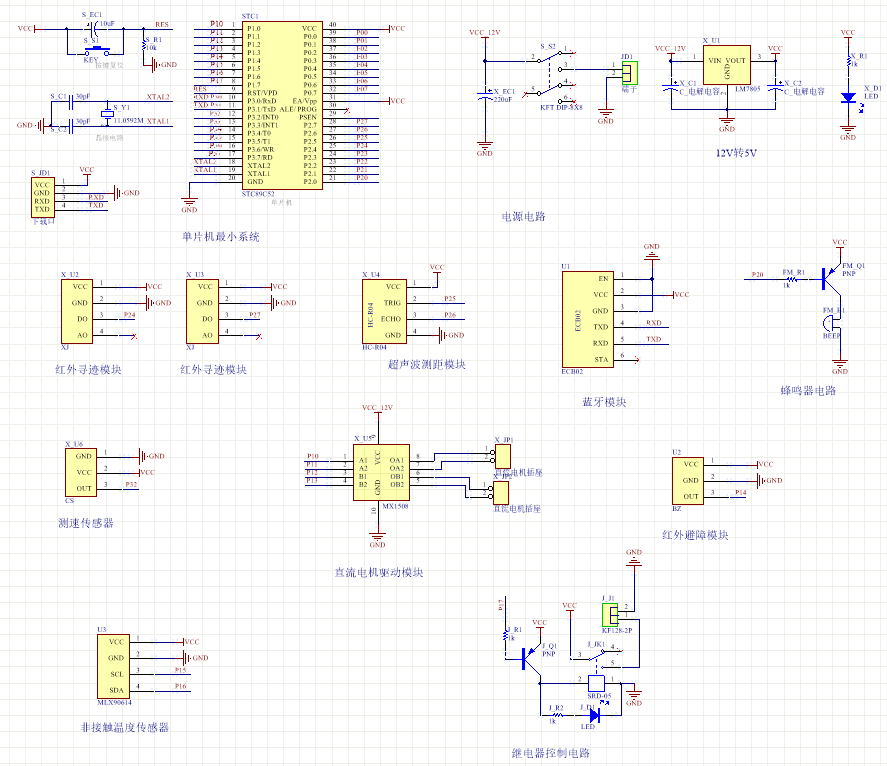The image size is (887, 766).
Task: Click the '单片机最小系统' section title
Action: click(221, 236)
